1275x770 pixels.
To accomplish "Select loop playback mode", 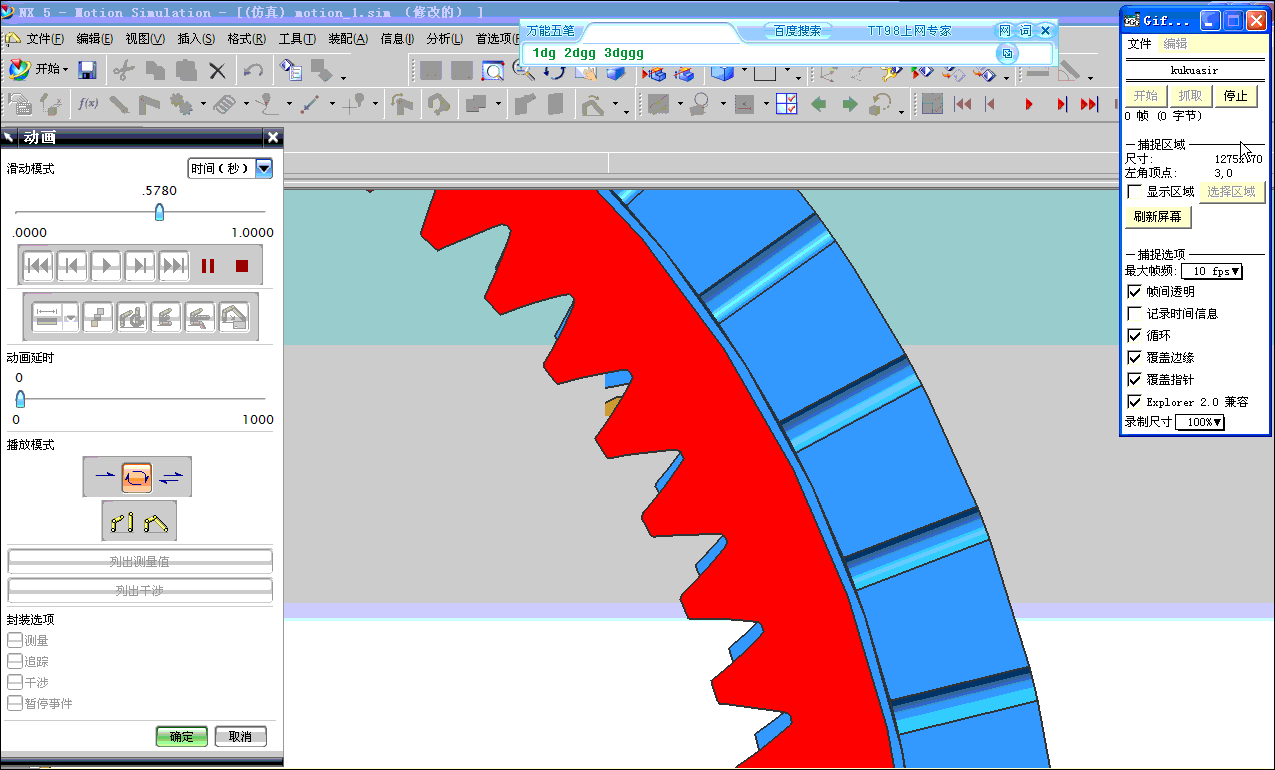I will [137, 477].
